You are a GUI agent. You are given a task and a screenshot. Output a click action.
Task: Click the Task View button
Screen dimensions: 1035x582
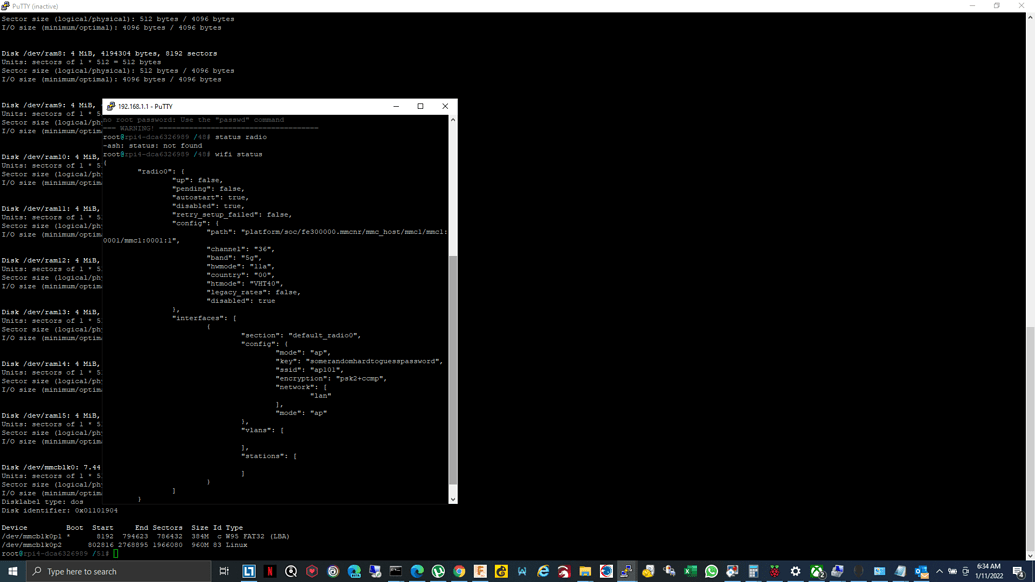[x=224, y=572]
